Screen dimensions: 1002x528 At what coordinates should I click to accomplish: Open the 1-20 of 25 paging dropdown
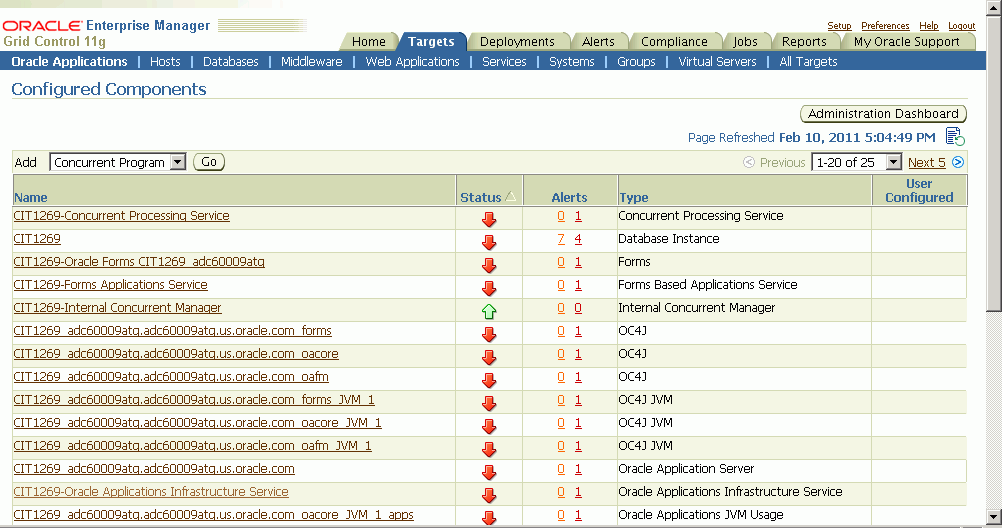point(856,162)
